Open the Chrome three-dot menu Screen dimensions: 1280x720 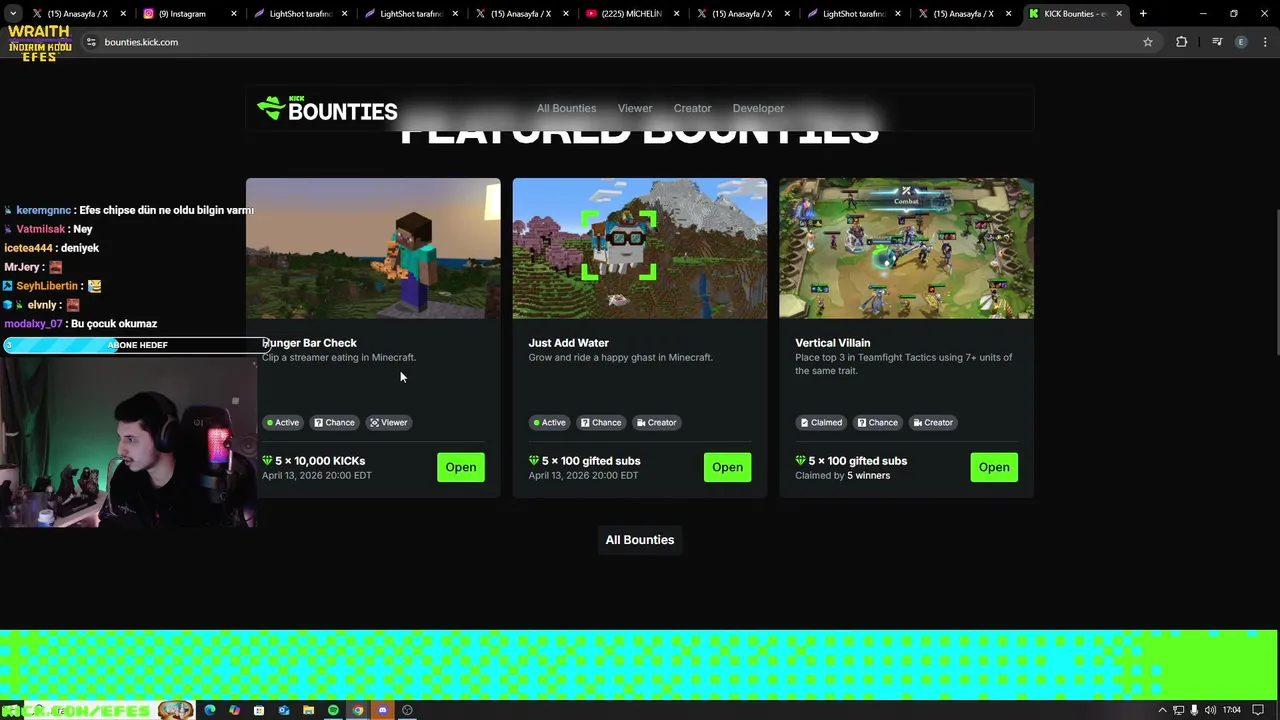[1266, 42]
